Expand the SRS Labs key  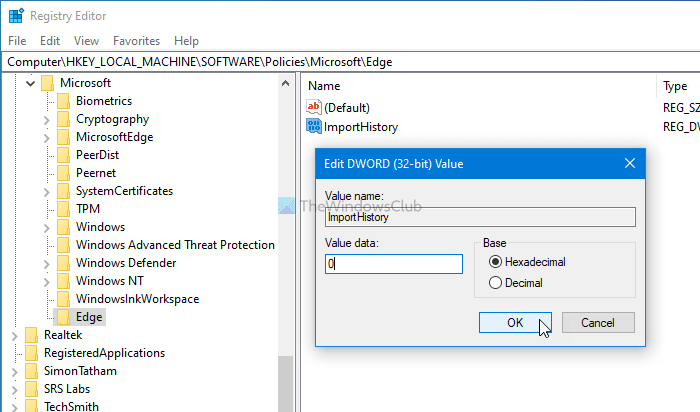14,390
